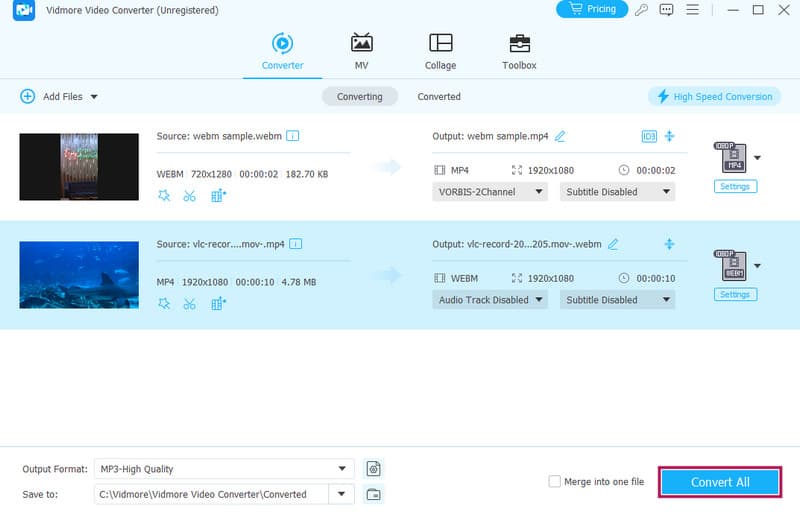Expand Output Format MP3-High Quality dropdown
Image resolution: width=800 pixels, height=512 pixels.
(x=342, y=468)
